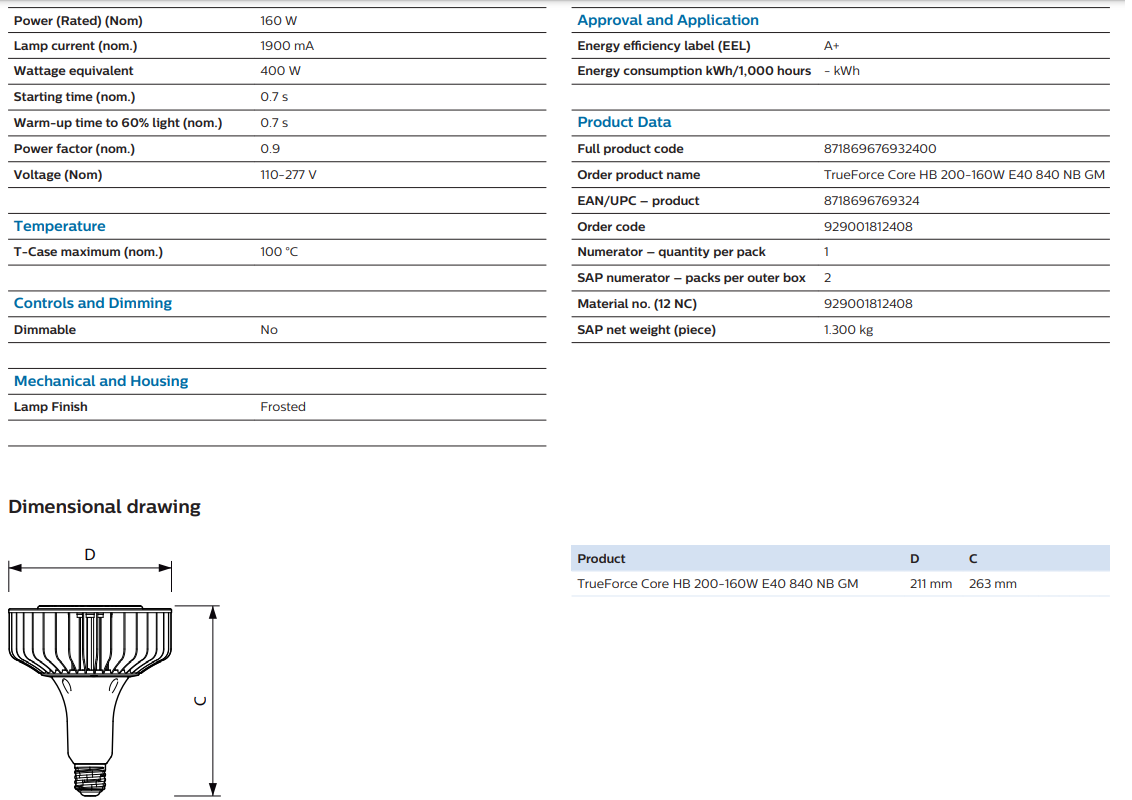Screen dimensions: 1132x800
Task: Select the '160 W' rated power value
Action: tap(279, 21)
